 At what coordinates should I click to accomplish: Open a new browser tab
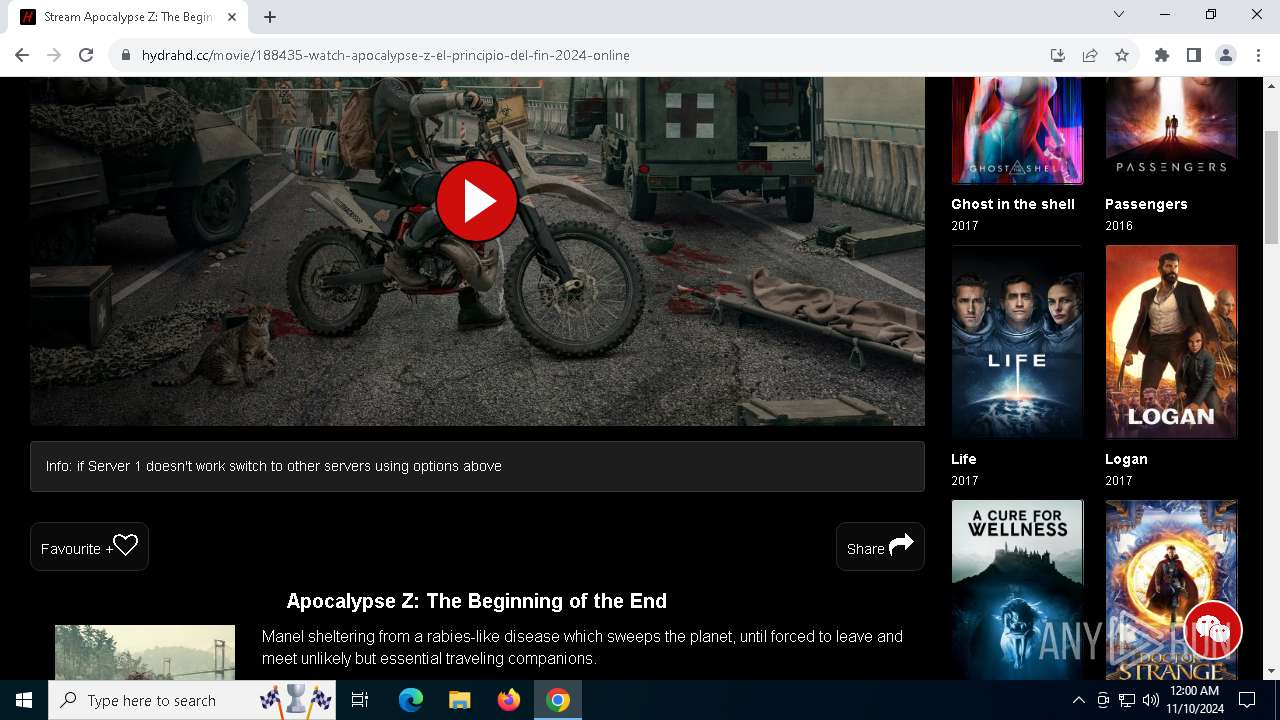(270, 17)
